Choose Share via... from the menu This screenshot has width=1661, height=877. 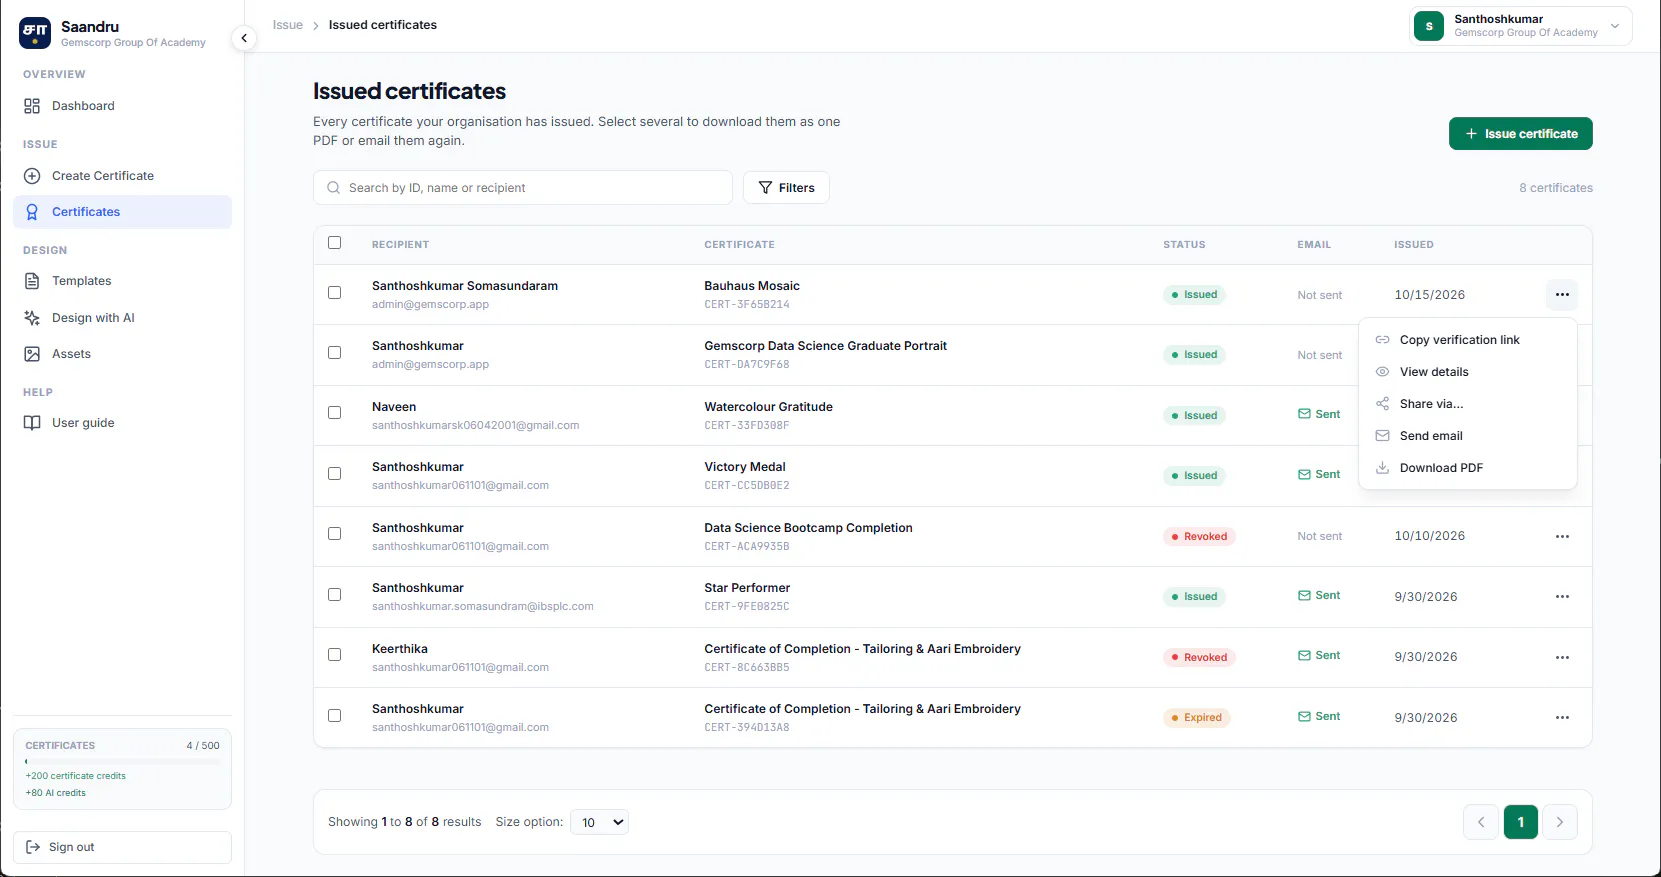coord(1468,404)
